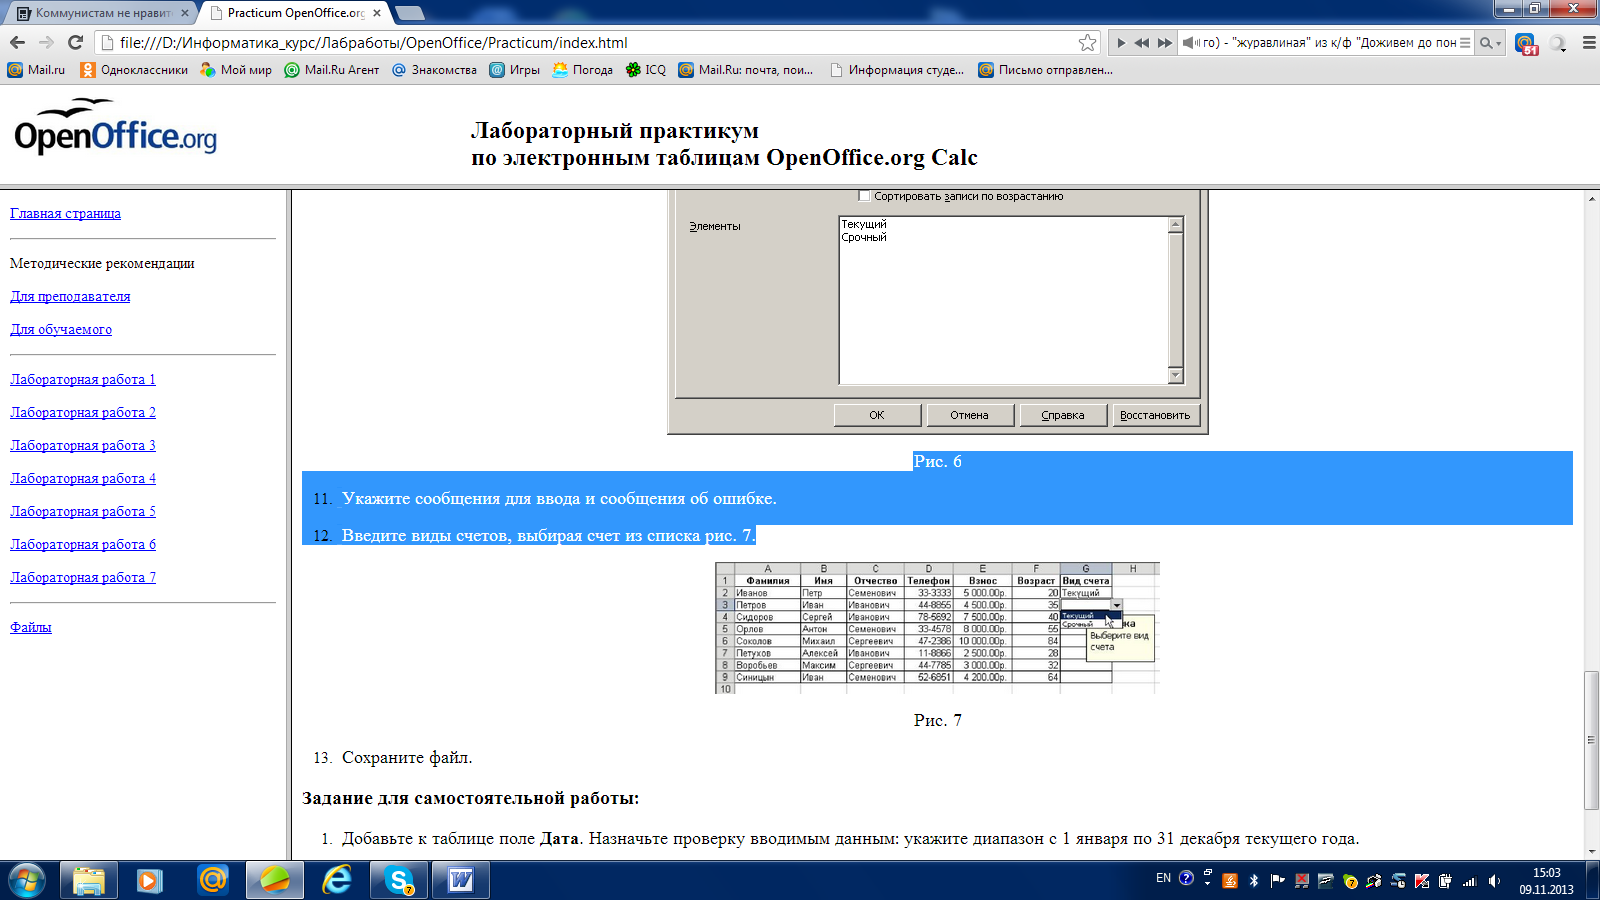Click the page scrollbar down arrow

[1591, 852]
